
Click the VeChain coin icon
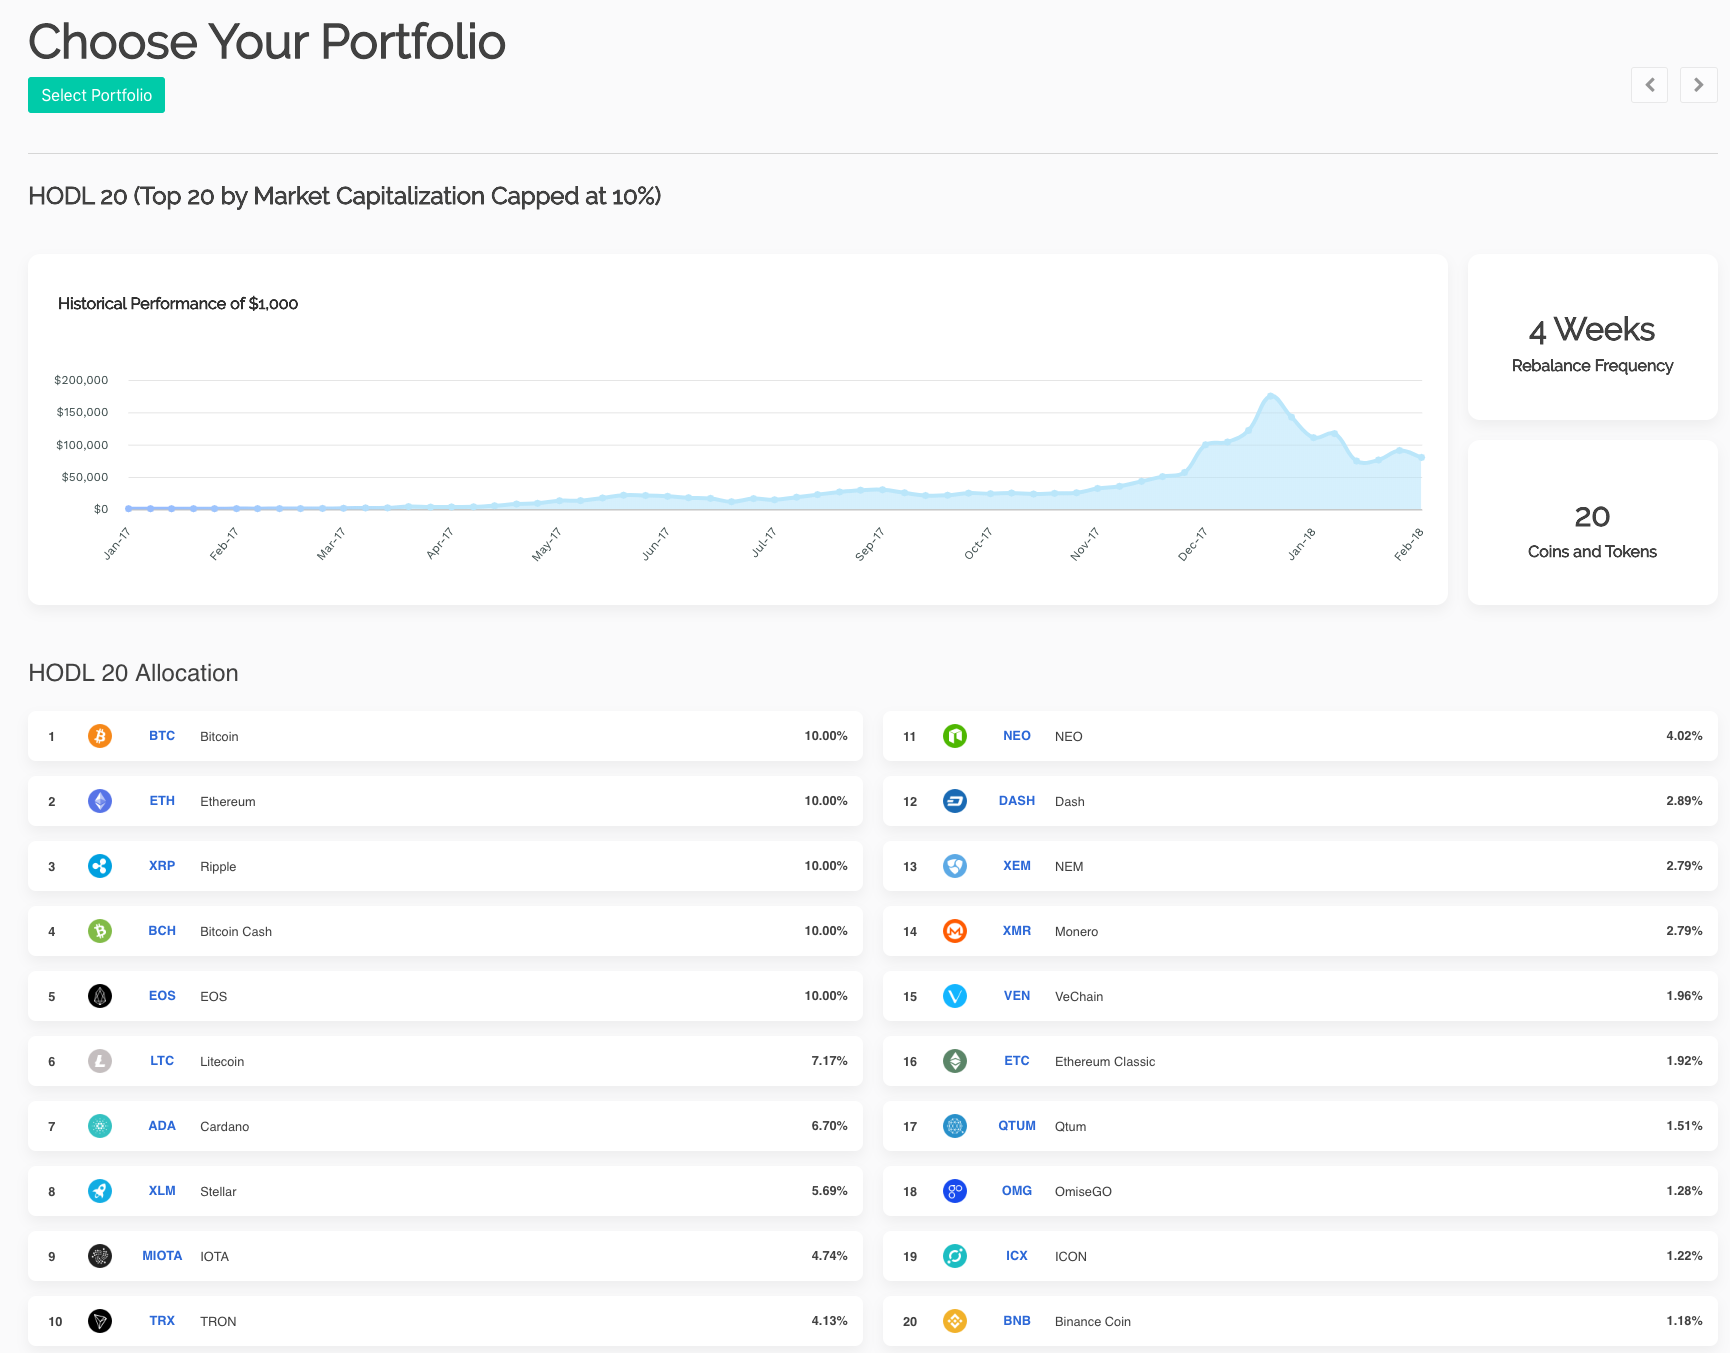(x=955, y=996)
